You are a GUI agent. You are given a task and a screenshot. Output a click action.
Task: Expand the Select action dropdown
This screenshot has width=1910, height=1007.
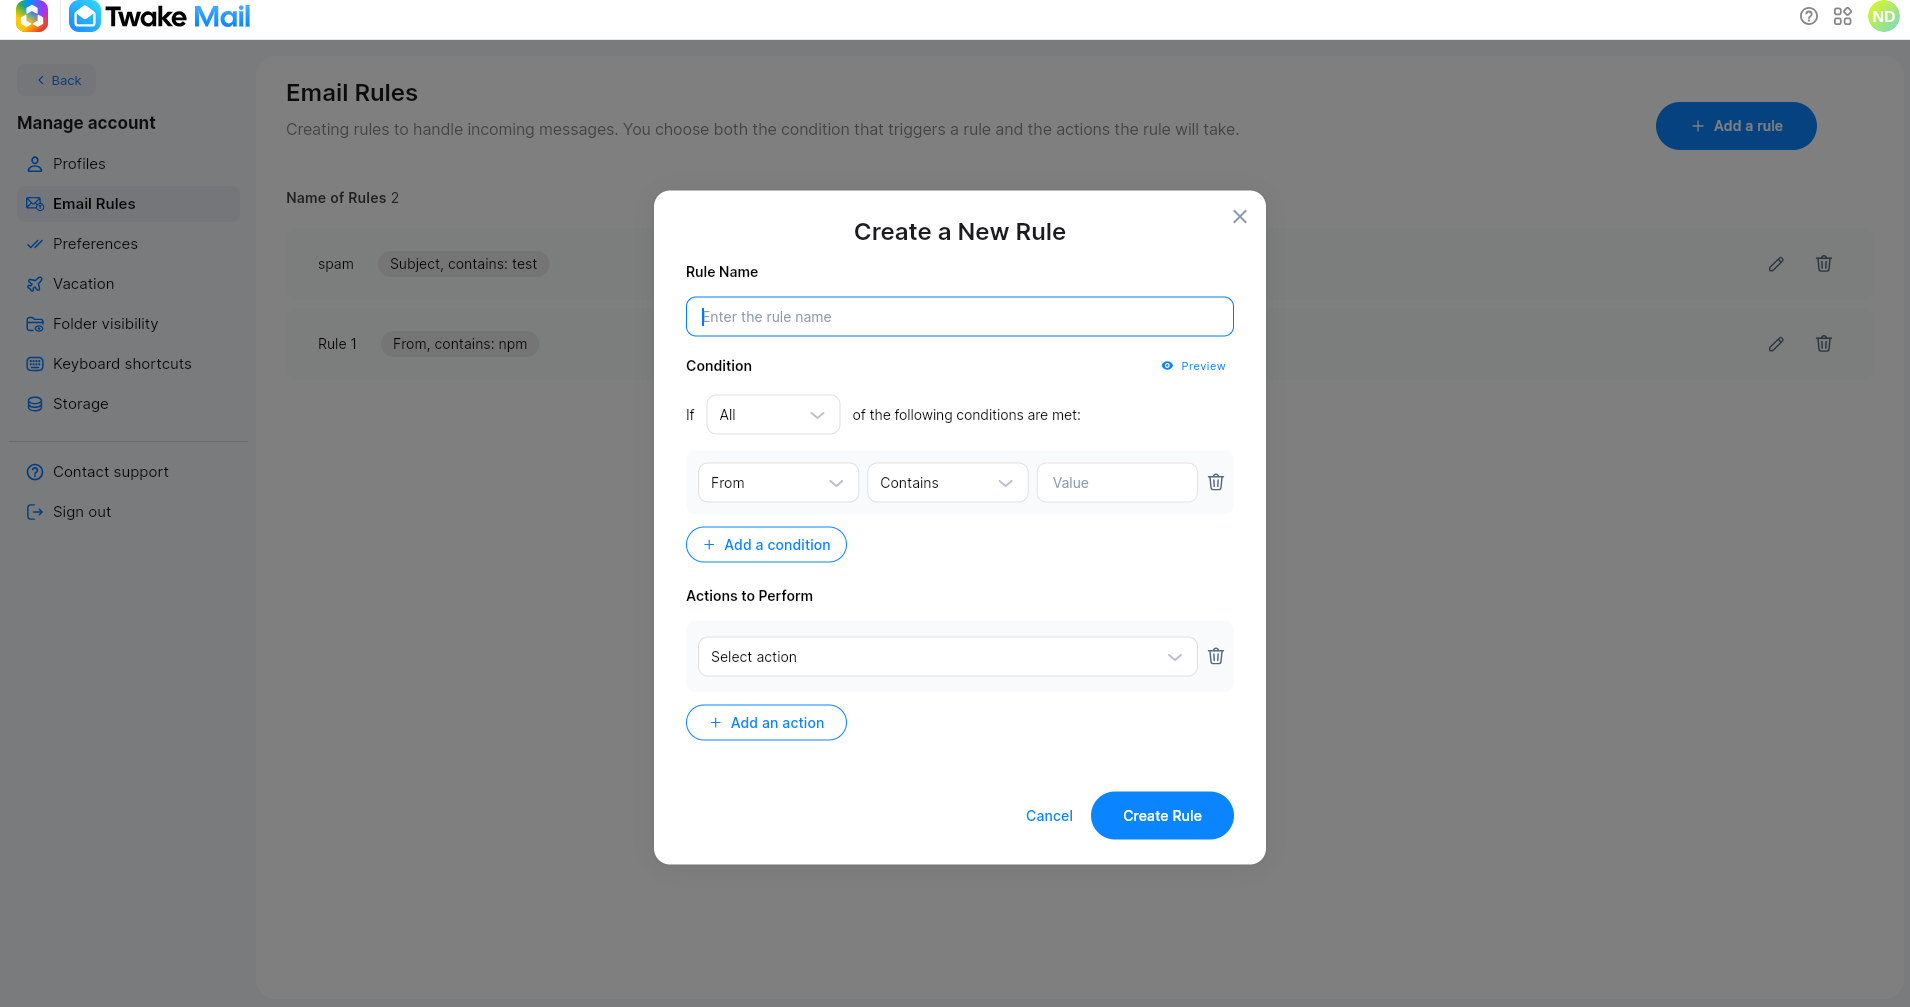[x=947, y=656]
